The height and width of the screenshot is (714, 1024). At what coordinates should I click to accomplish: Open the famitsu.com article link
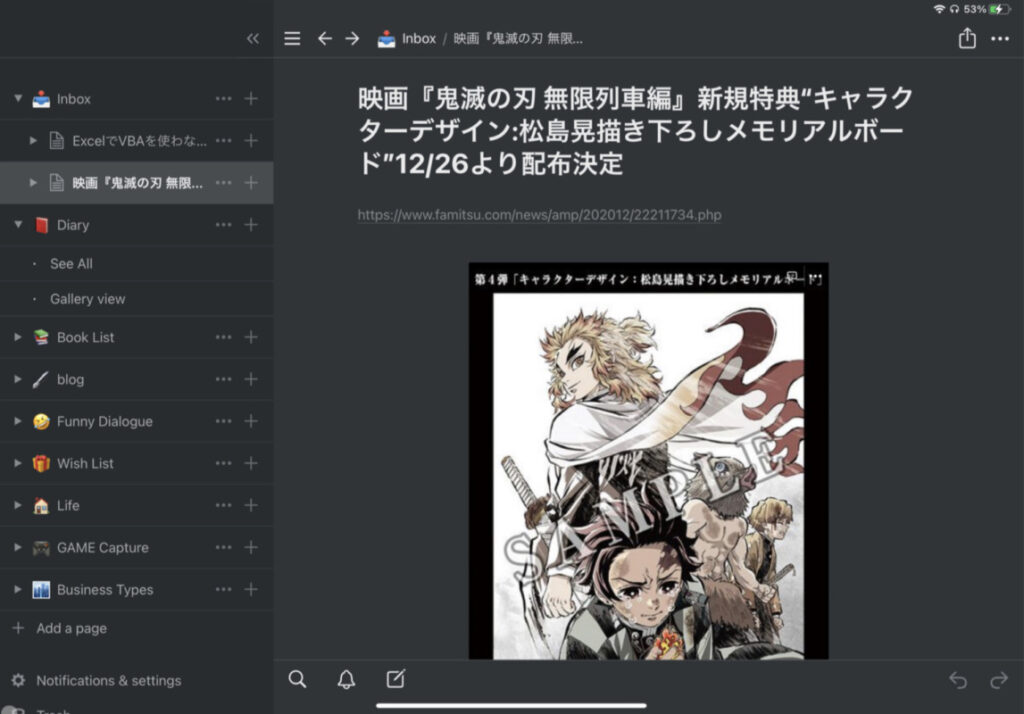539,215
